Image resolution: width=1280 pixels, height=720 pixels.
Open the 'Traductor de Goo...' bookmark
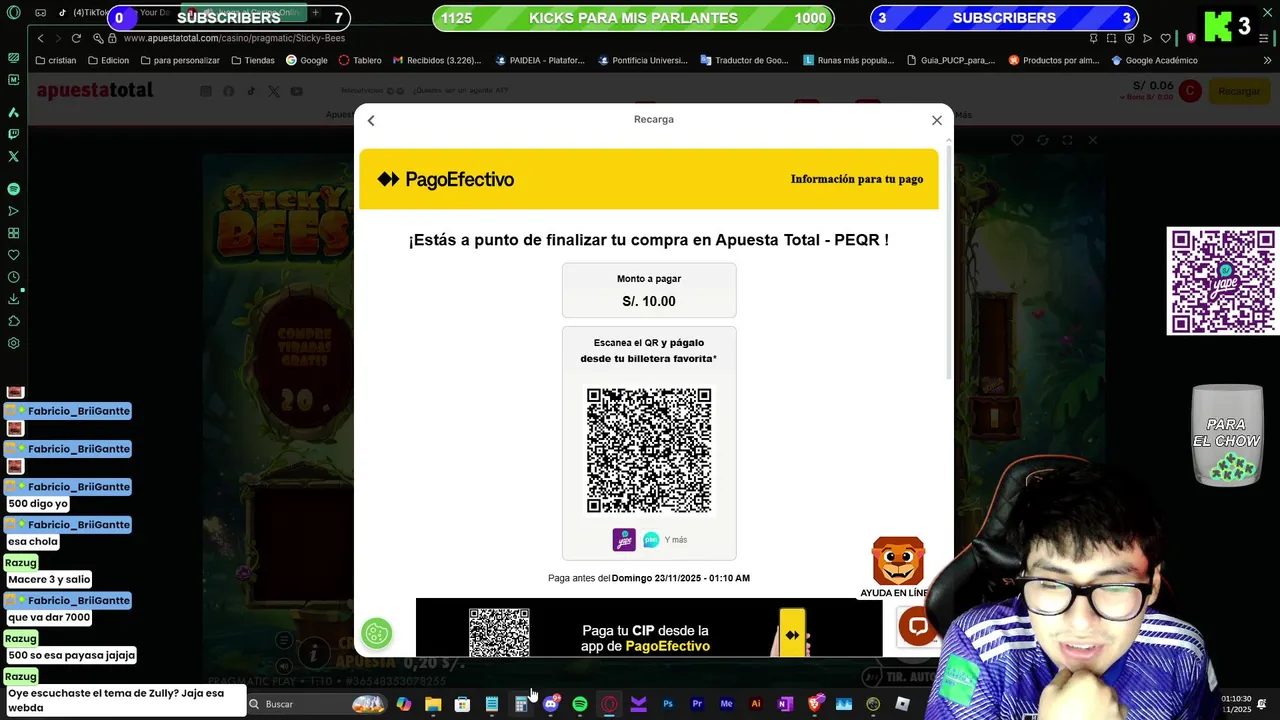coord(745,60)
